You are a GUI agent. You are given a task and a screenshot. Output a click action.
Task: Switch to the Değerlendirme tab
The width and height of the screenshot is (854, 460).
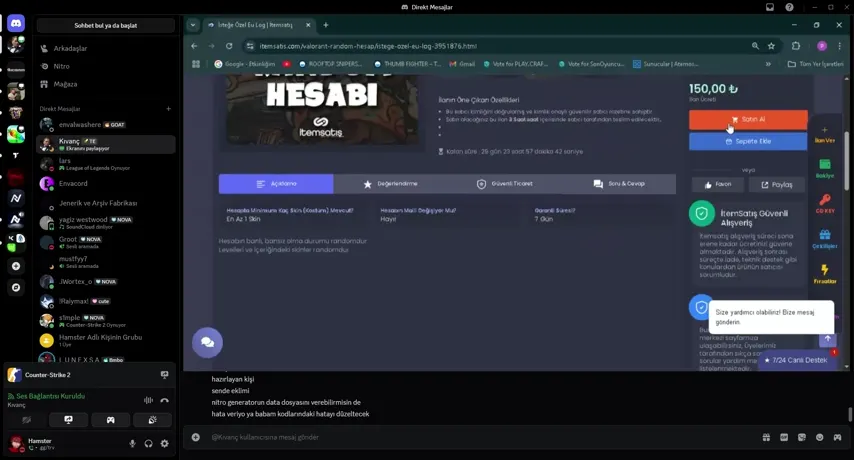click(x=391, y=184)
